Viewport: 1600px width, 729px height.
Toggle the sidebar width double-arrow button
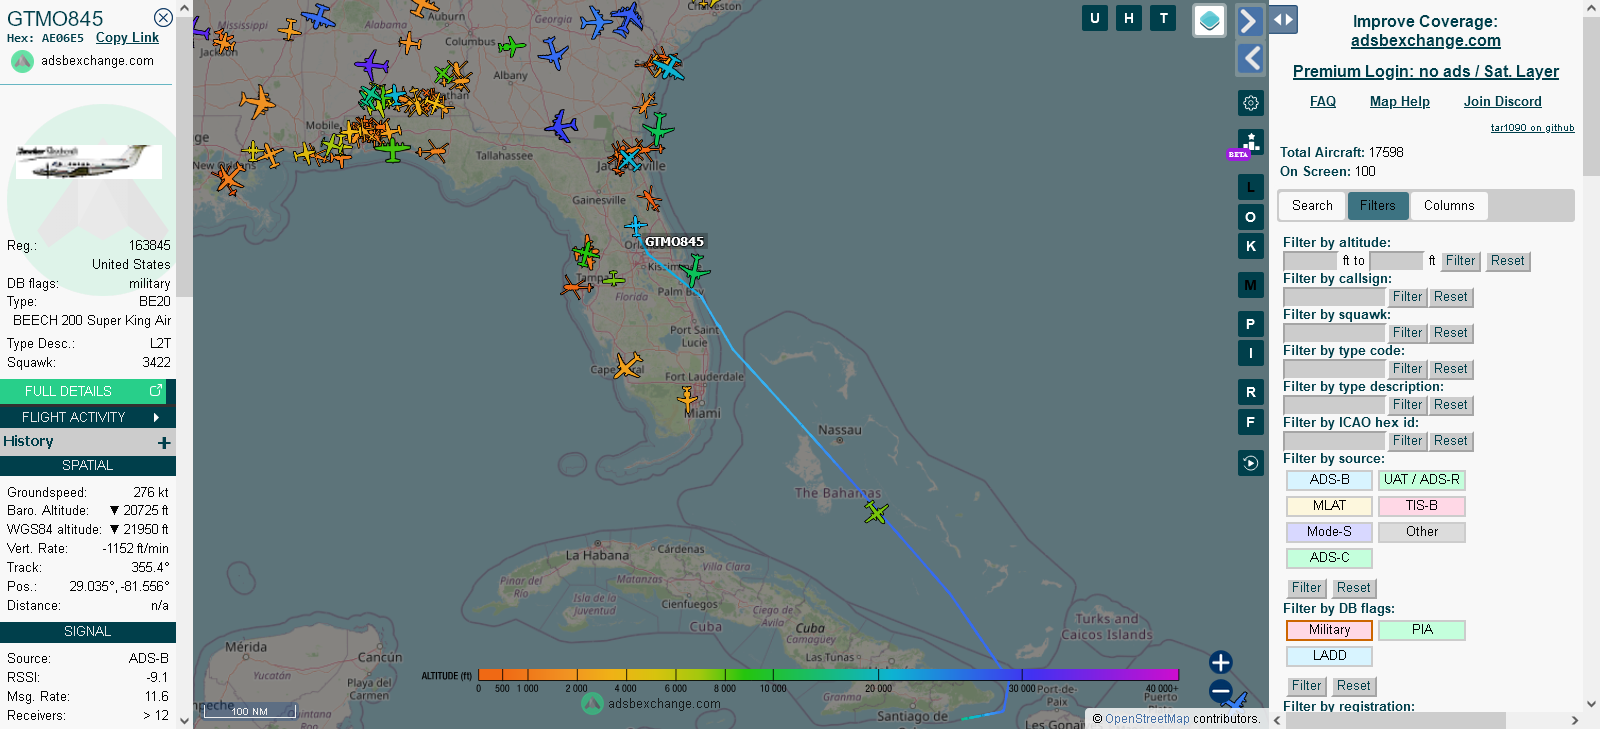(1283, 19)
